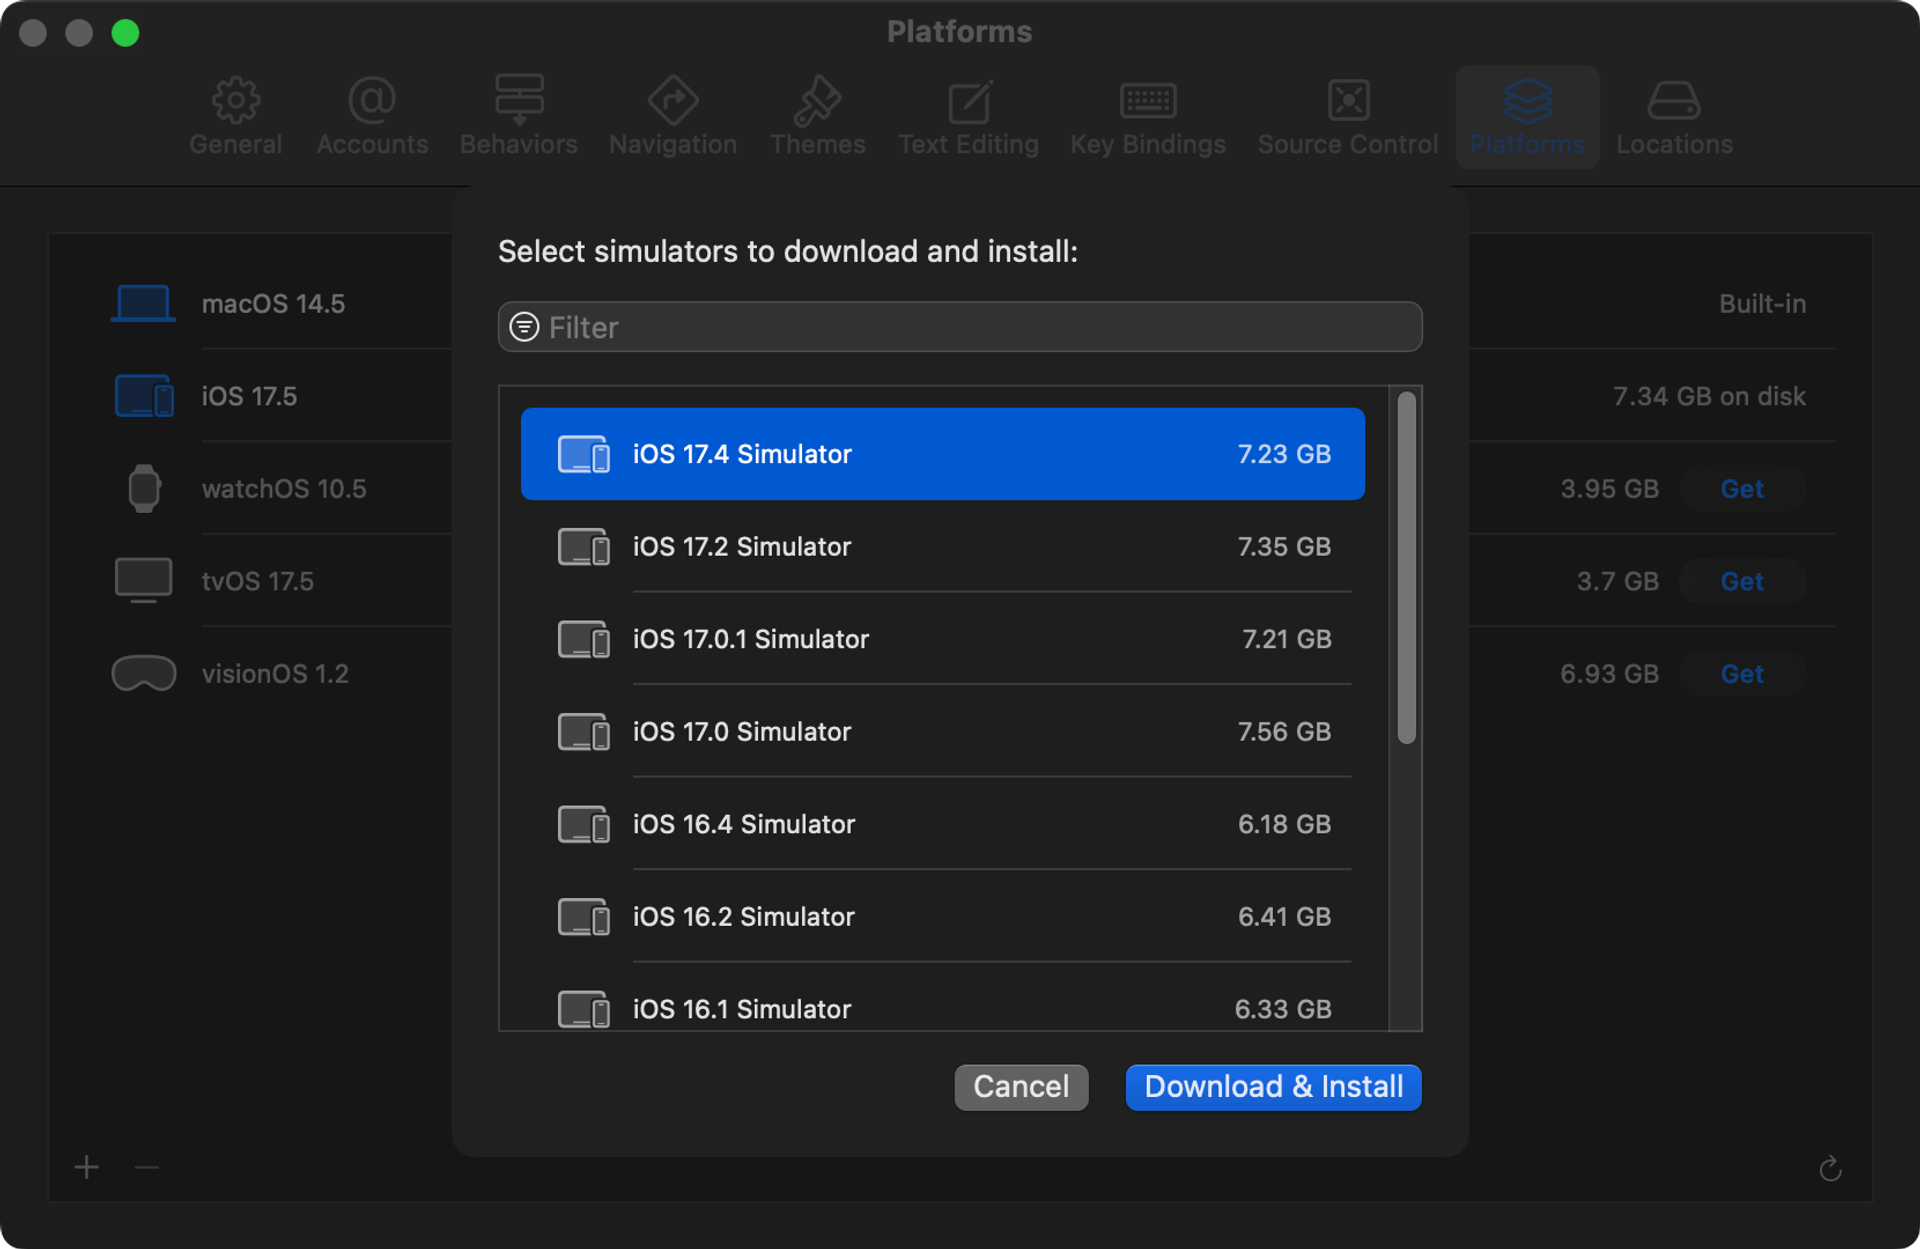The width and height of the screenshot is (1920, 1249).
Task: Cancel the simulator download dialog
Action: coord(1020,1087)
